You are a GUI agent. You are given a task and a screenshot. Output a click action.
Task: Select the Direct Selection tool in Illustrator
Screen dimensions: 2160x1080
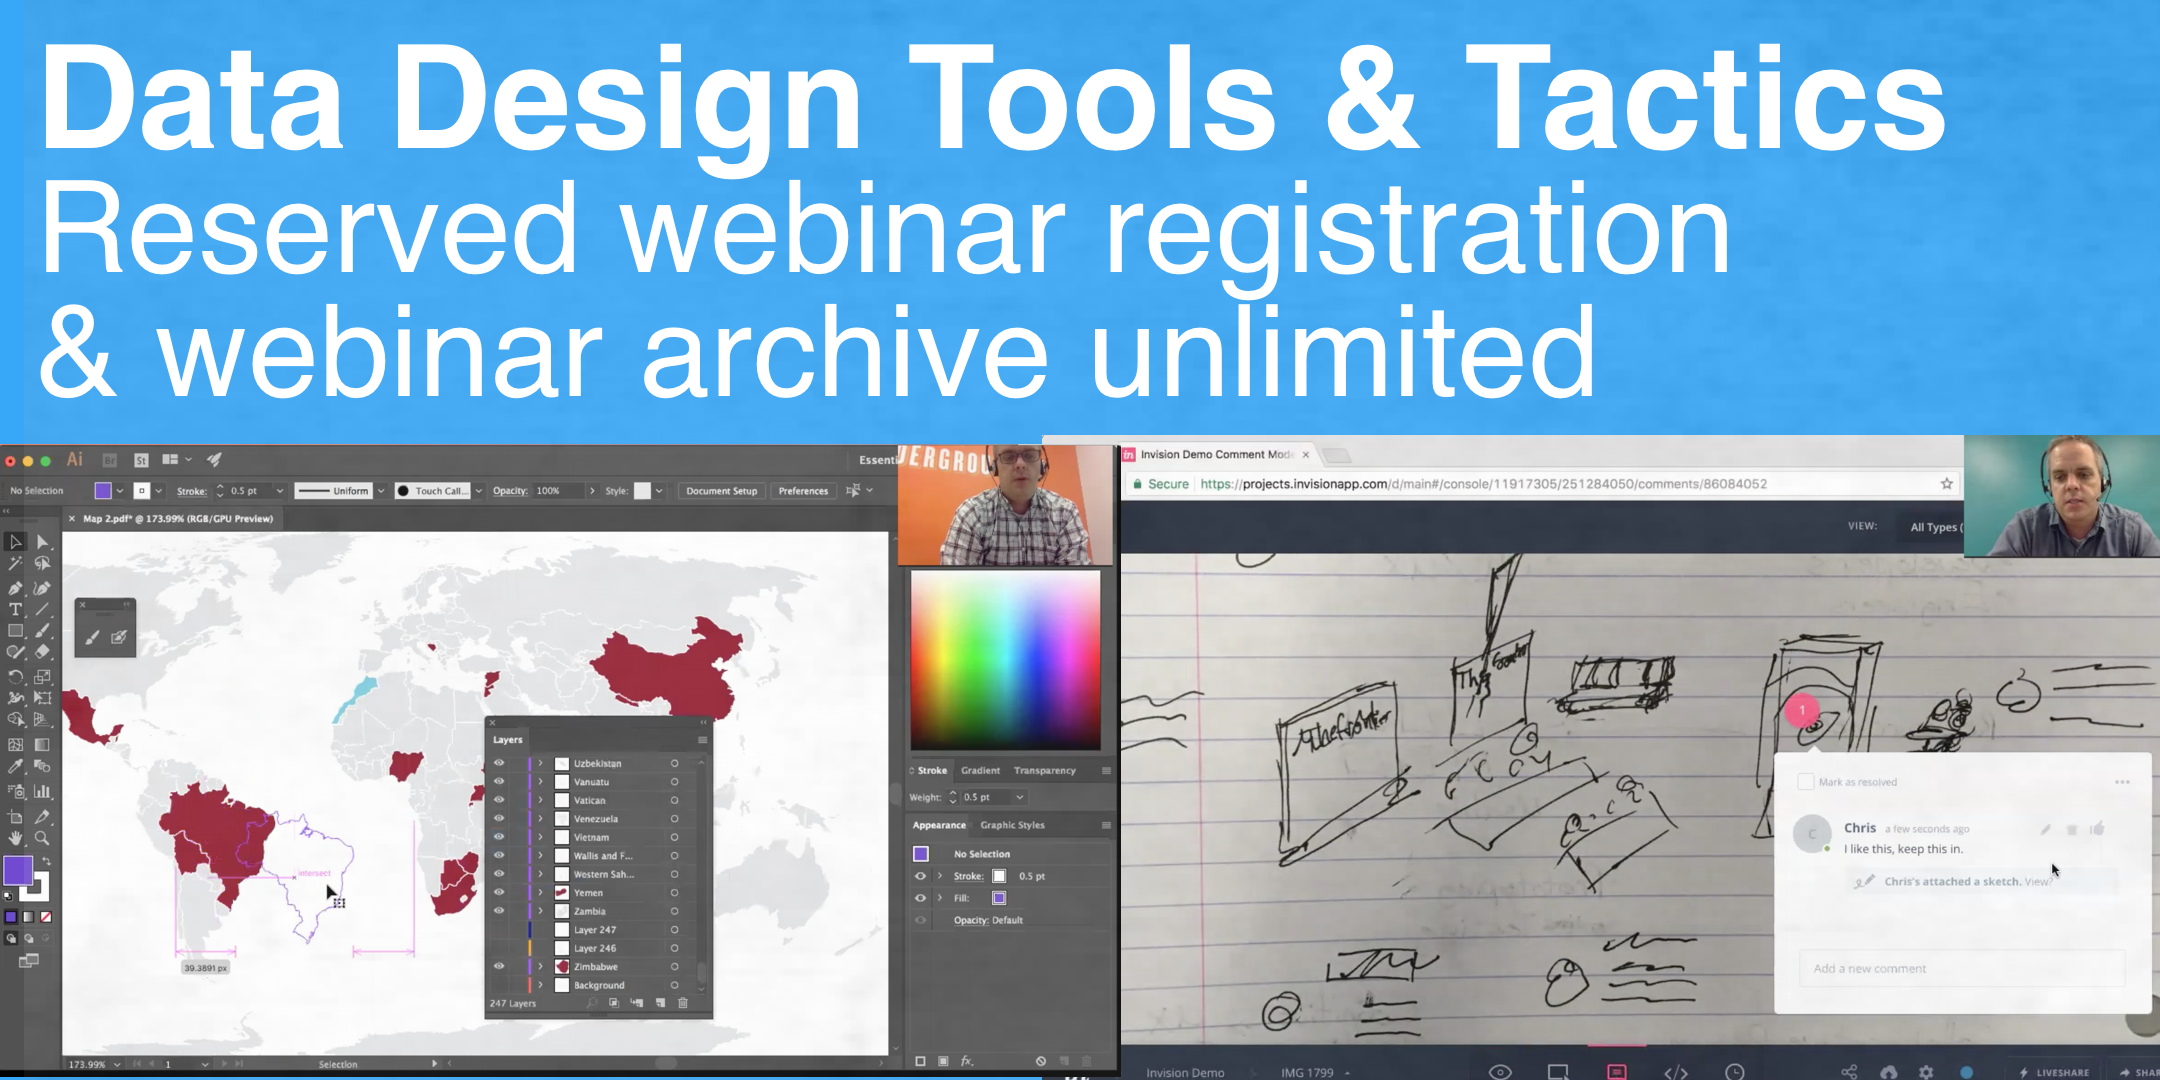42,541
